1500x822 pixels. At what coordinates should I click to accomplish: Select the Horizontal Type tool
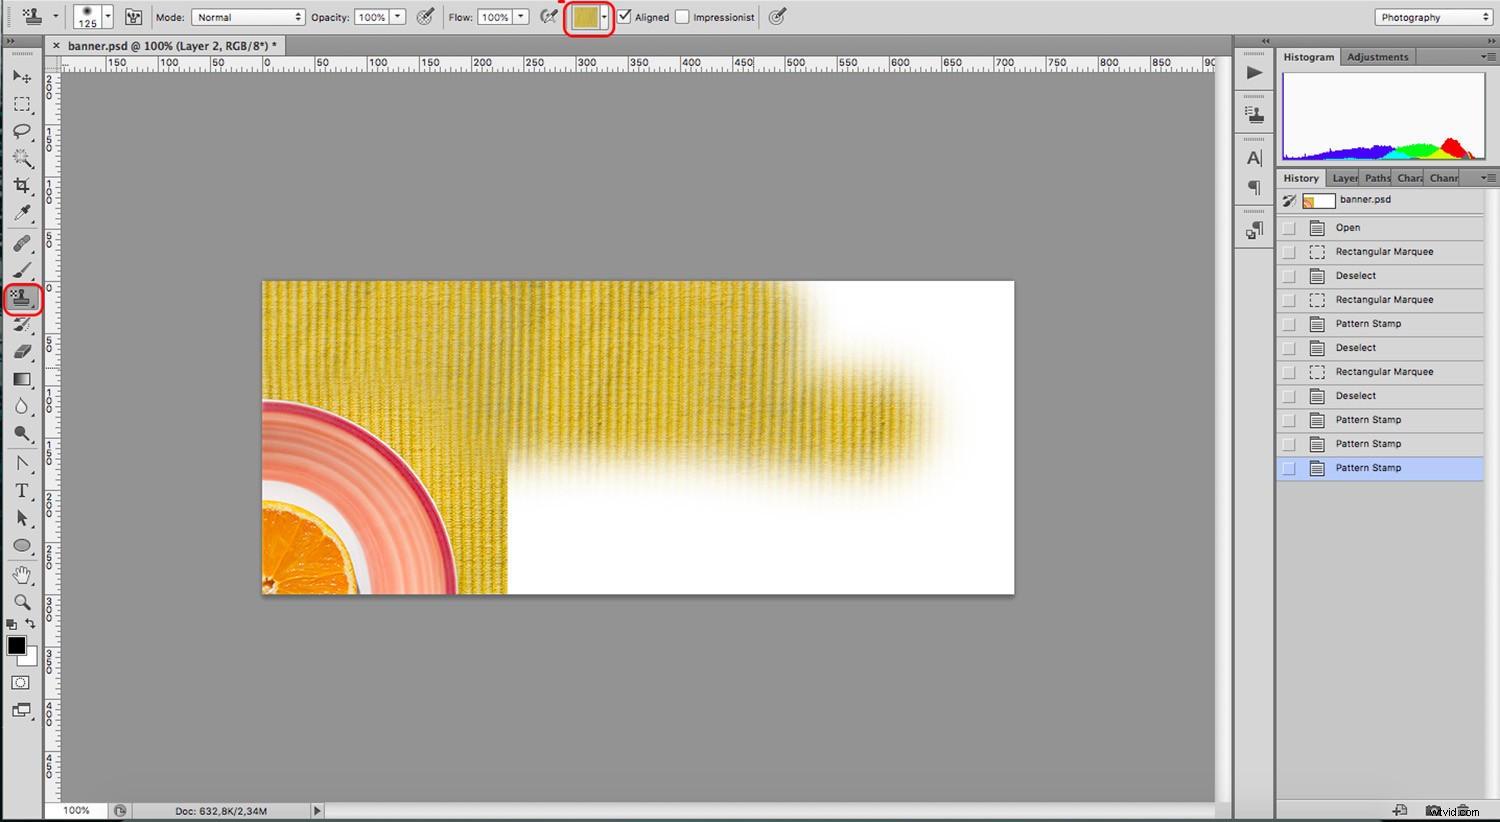(x=22, y=490)
